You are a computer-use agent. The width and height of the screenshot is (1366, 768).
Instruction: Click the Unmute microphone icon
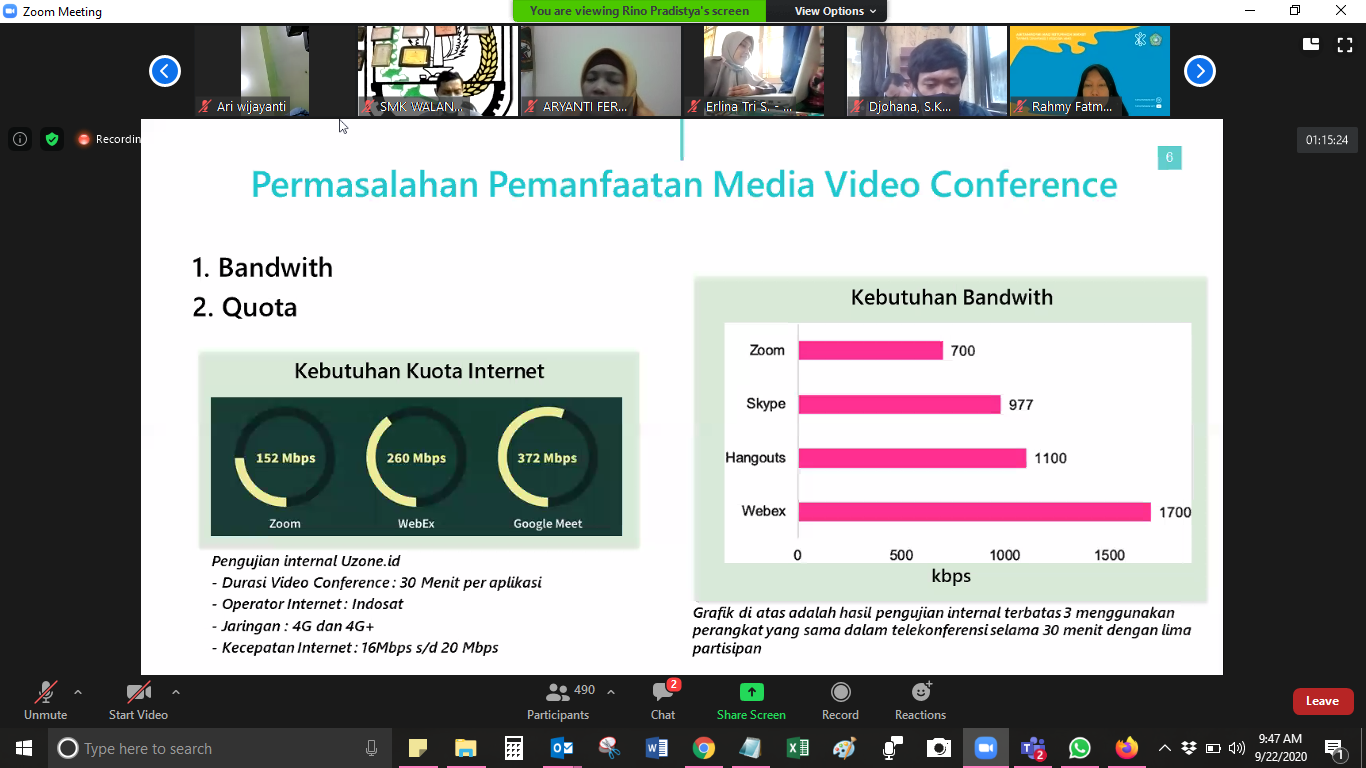click(45, 692)
